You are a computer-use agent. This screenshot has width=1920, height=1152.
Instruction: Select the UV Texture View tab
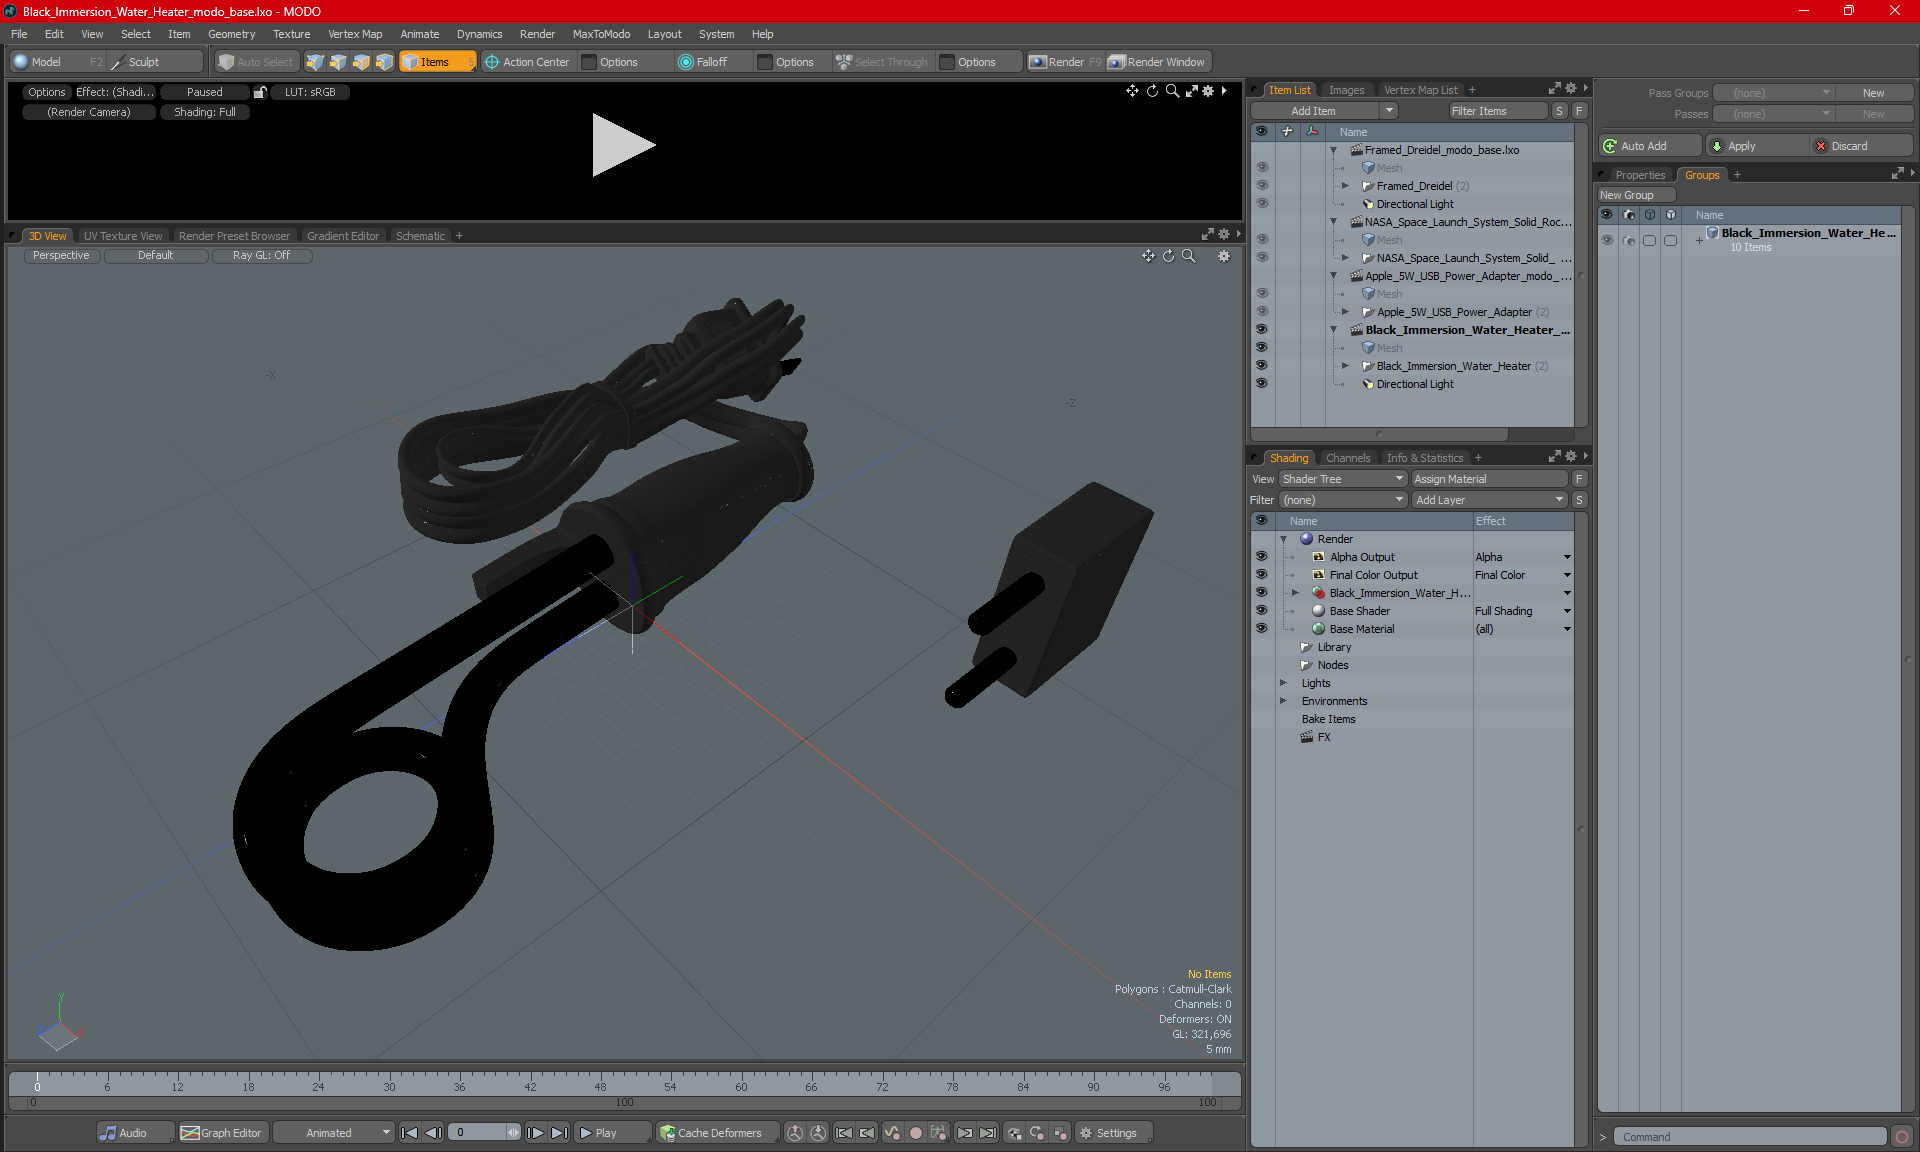coord(121,235)
